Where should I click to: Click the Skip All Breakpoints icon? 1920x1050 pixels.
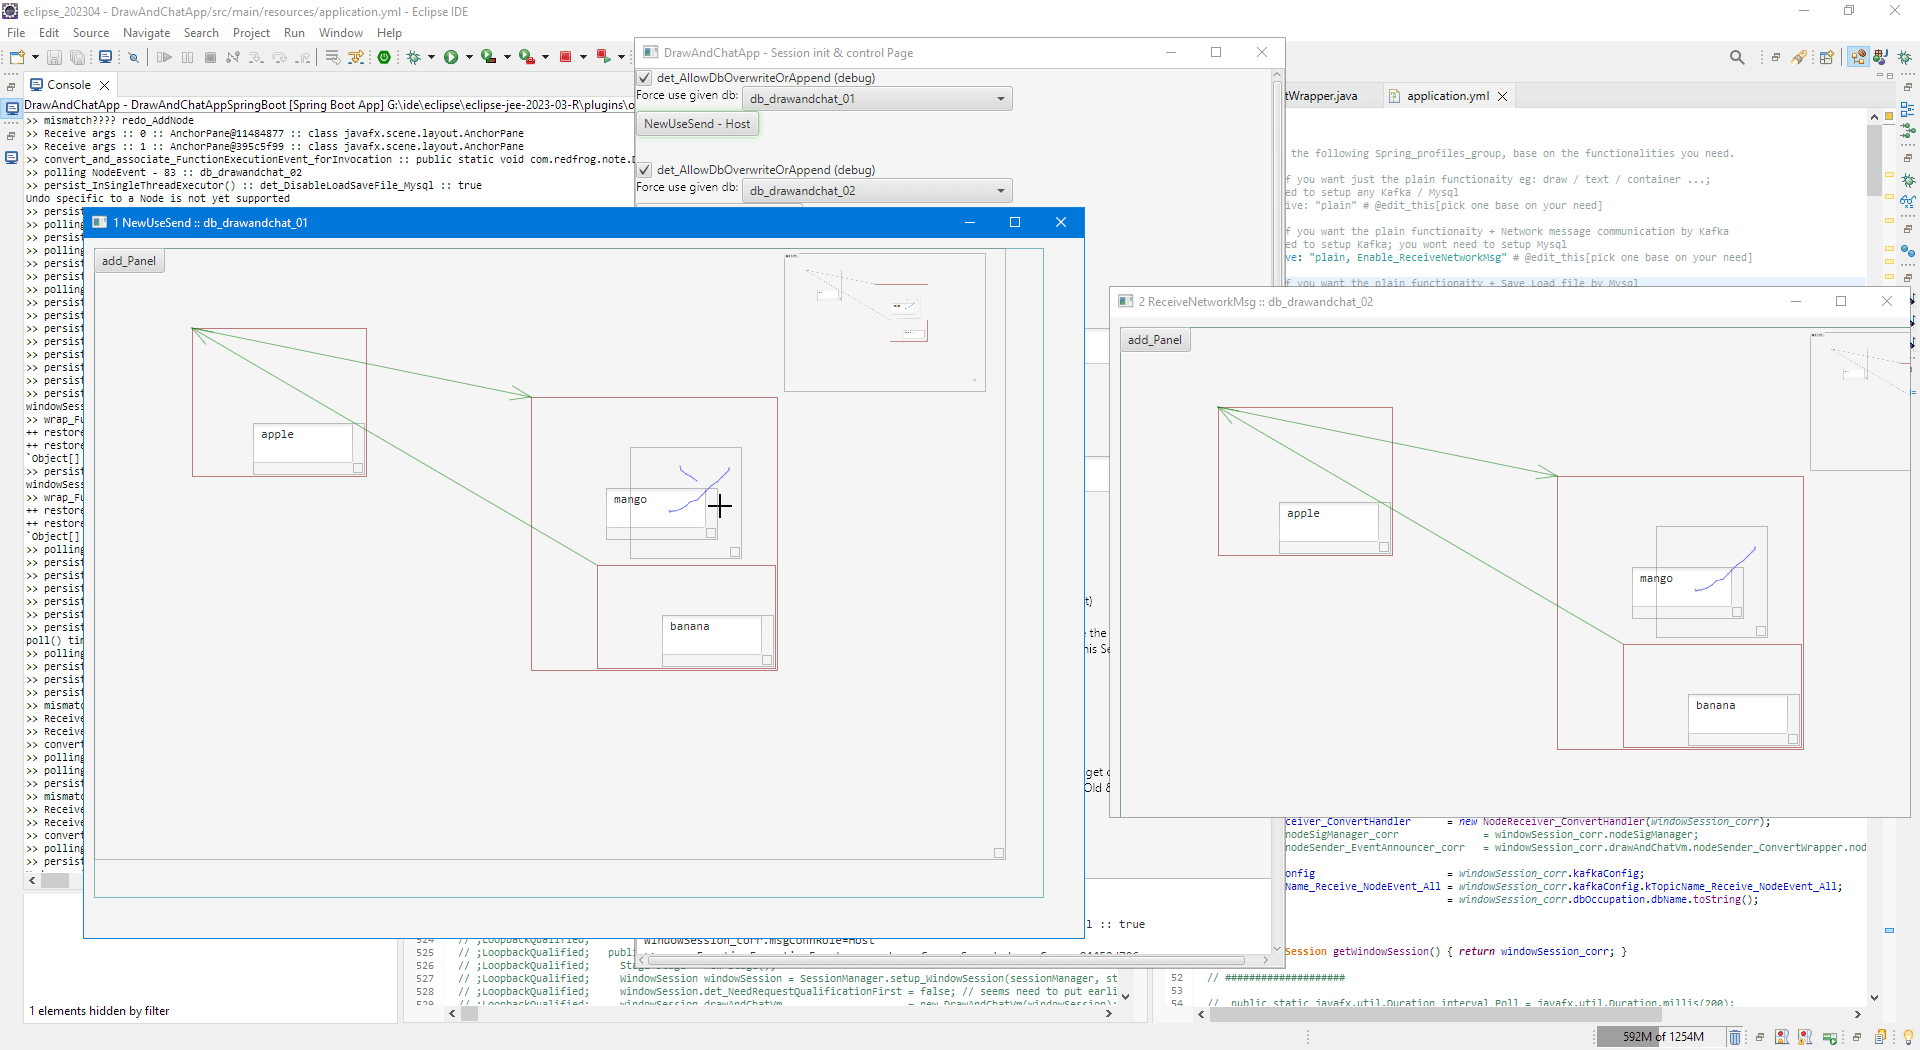click(133, 57)
